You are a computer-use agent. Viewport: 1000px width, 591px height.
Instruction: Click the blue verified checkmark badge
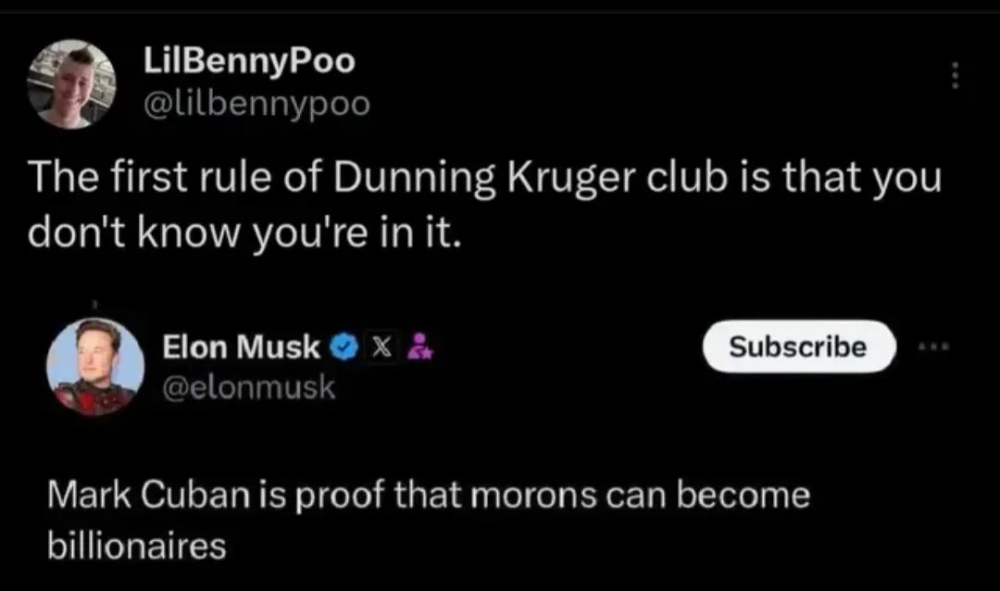point(342,347)
